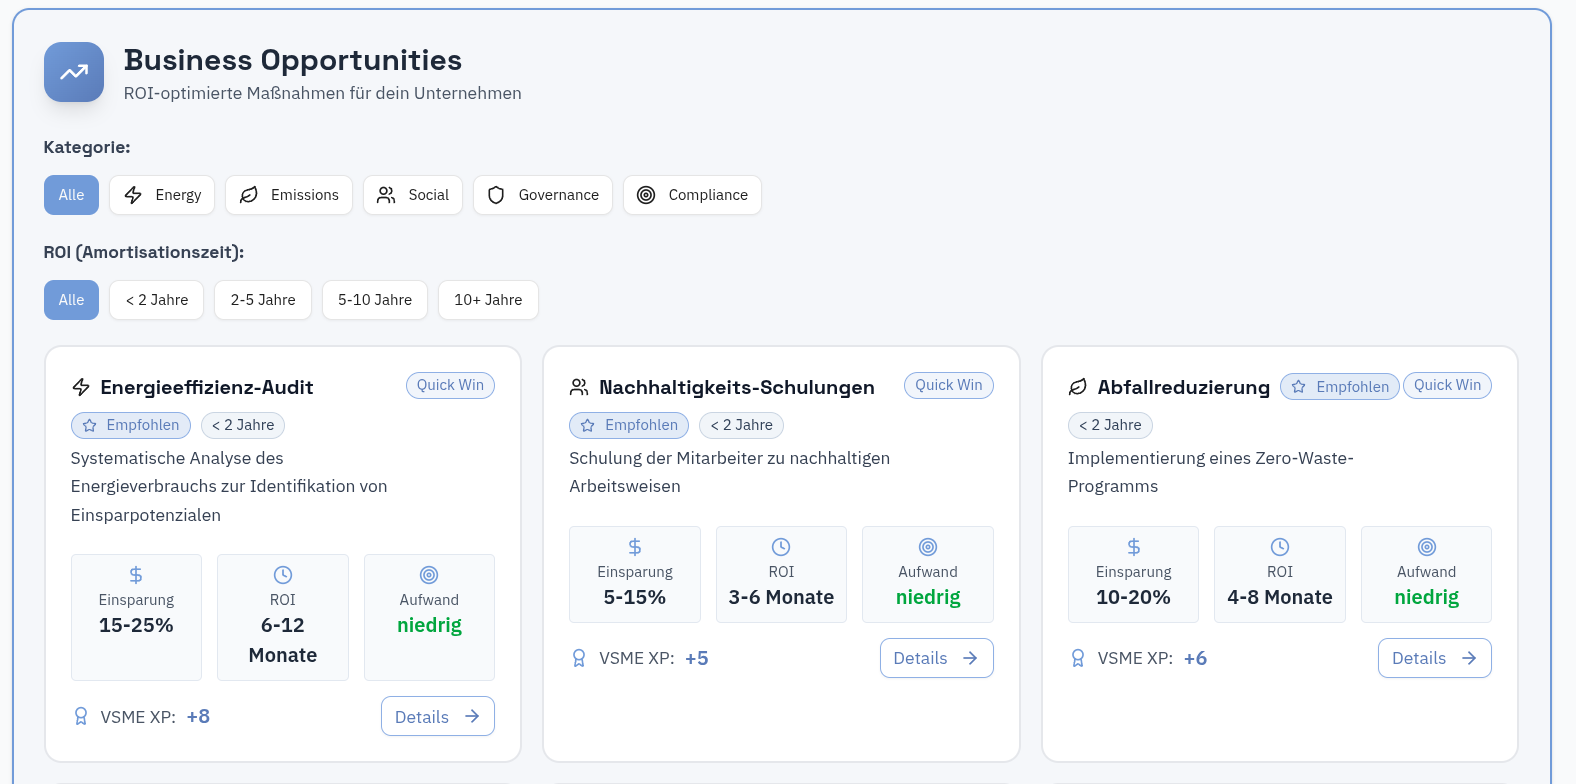
Task: Open Details for Abfallreduzierung
Action: (1435, 658)
